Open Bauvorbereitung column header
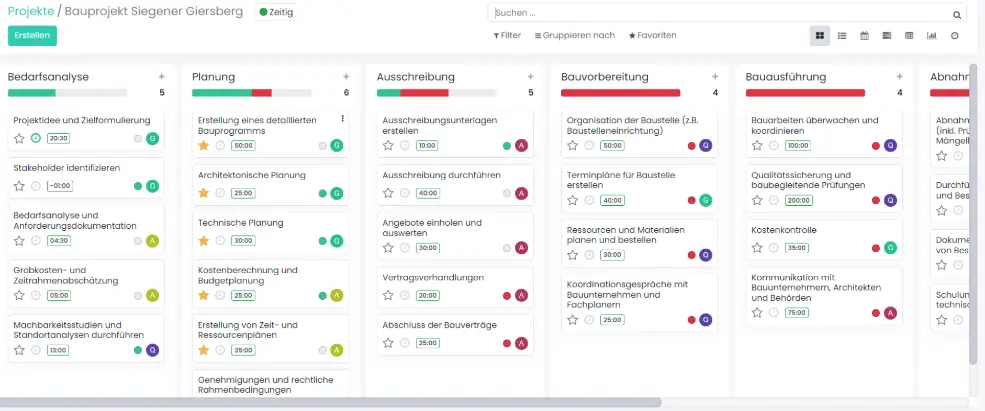This screenshot has width=985, height=411. (605, 77)
